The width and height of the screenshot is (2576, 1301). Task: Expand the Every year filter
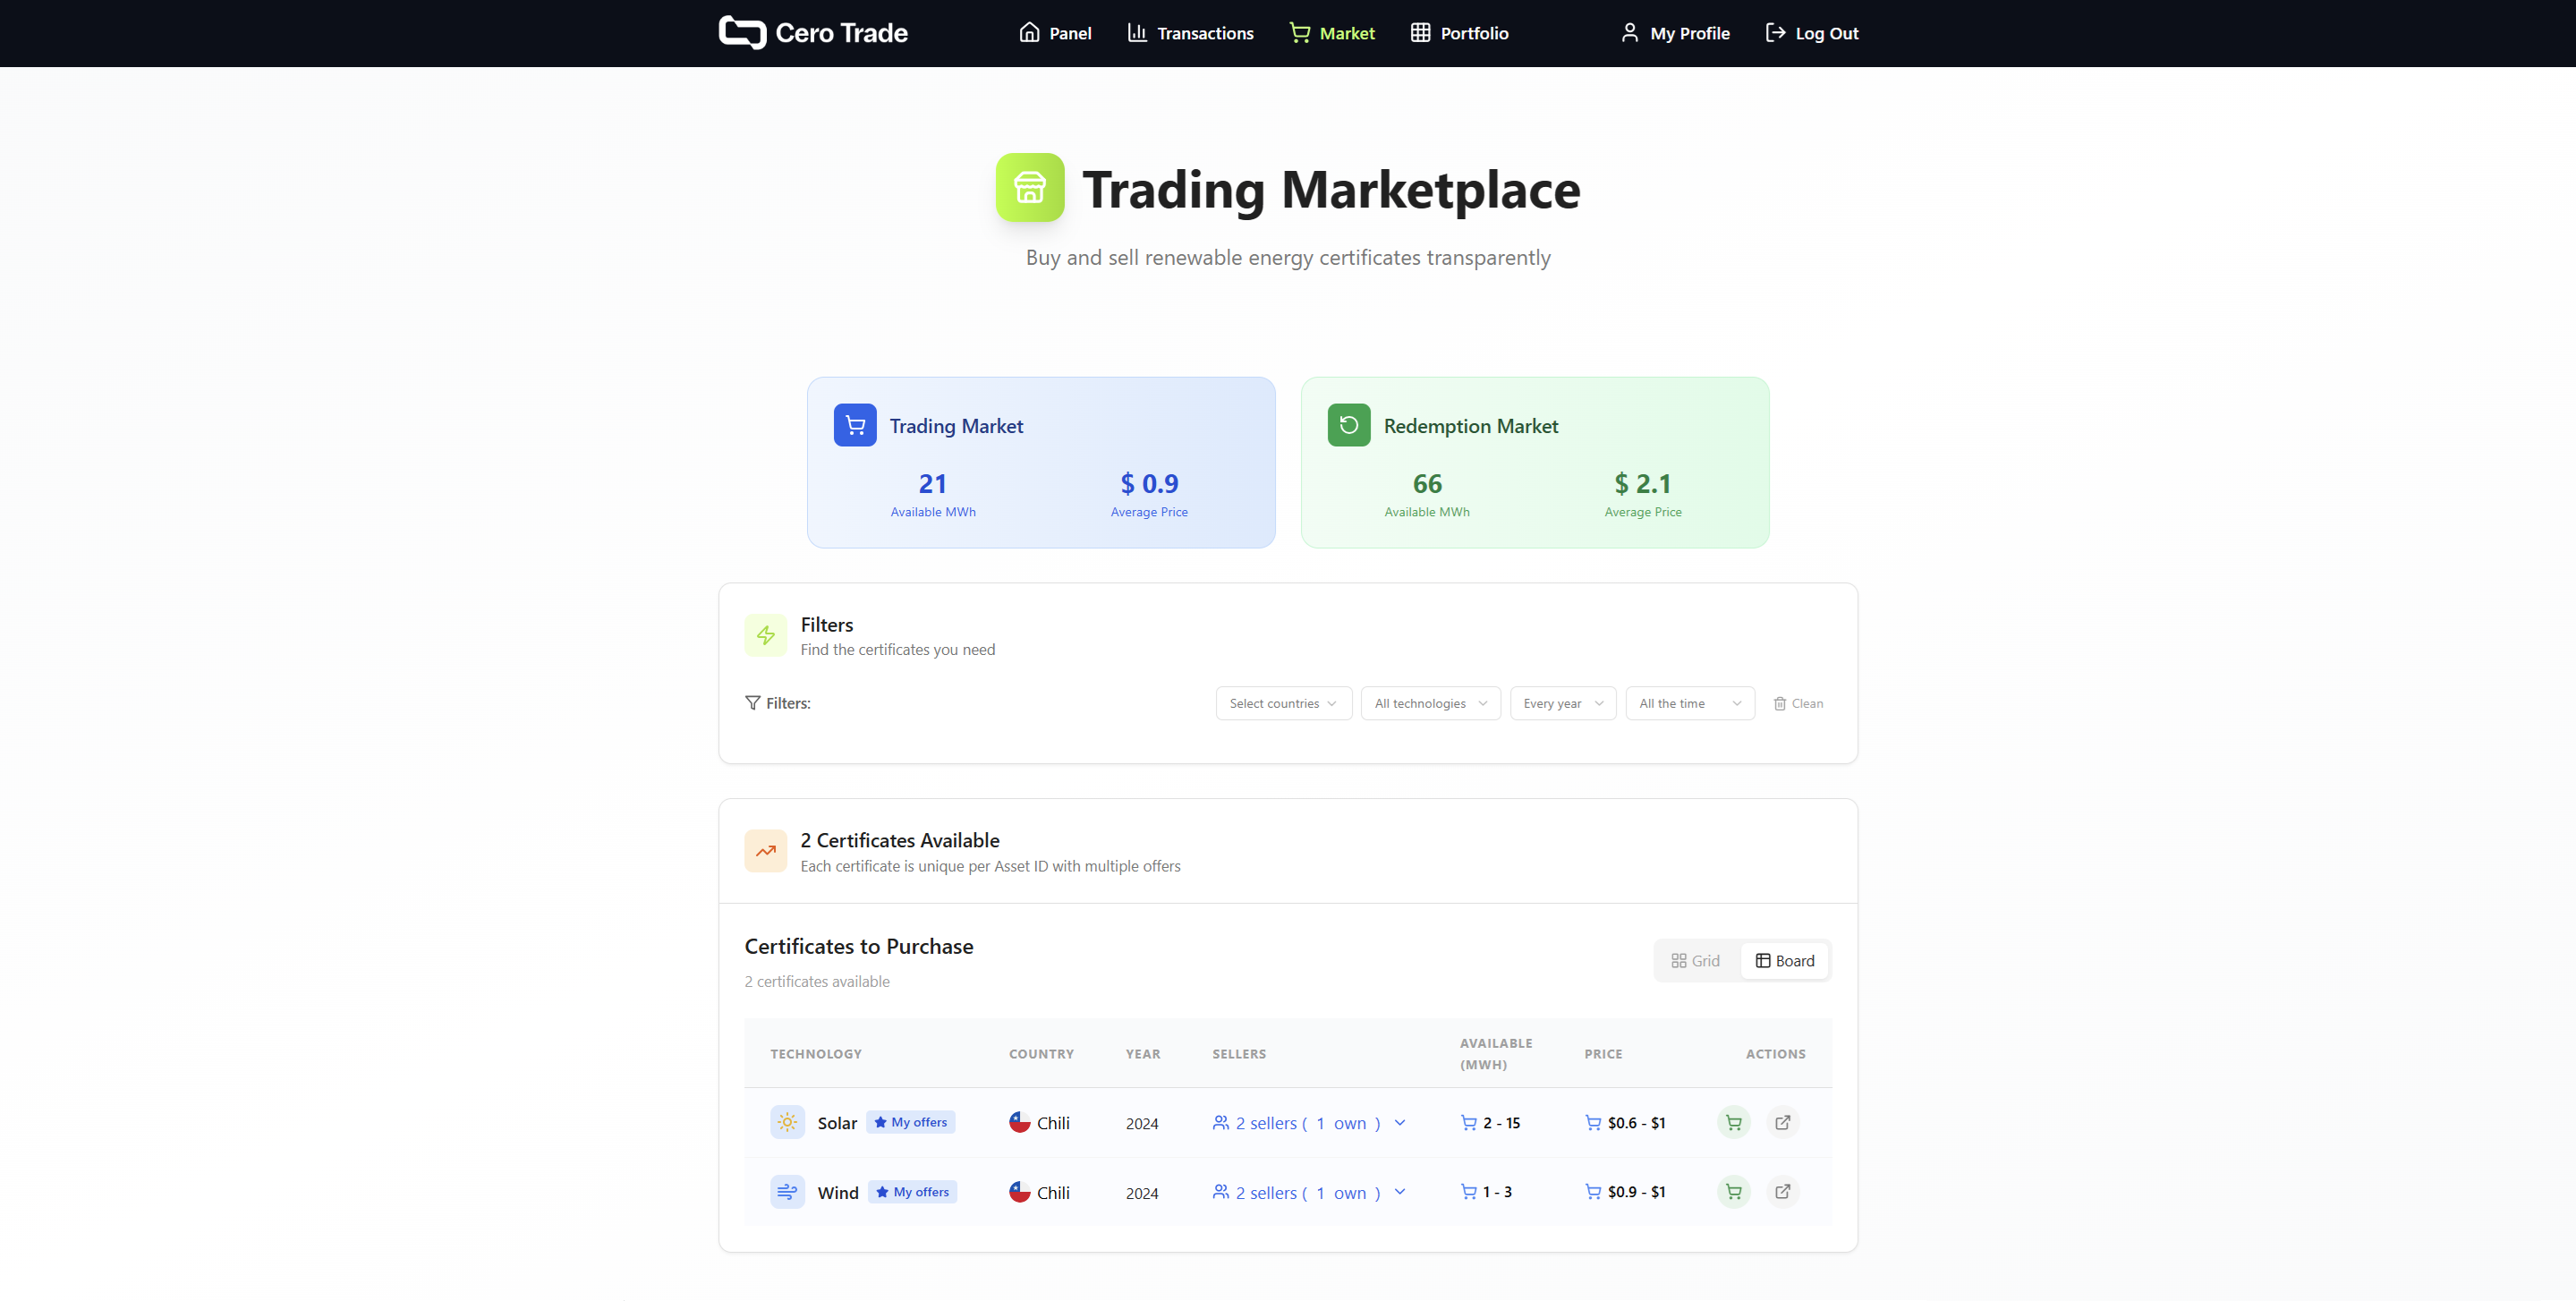point(1562,703)
